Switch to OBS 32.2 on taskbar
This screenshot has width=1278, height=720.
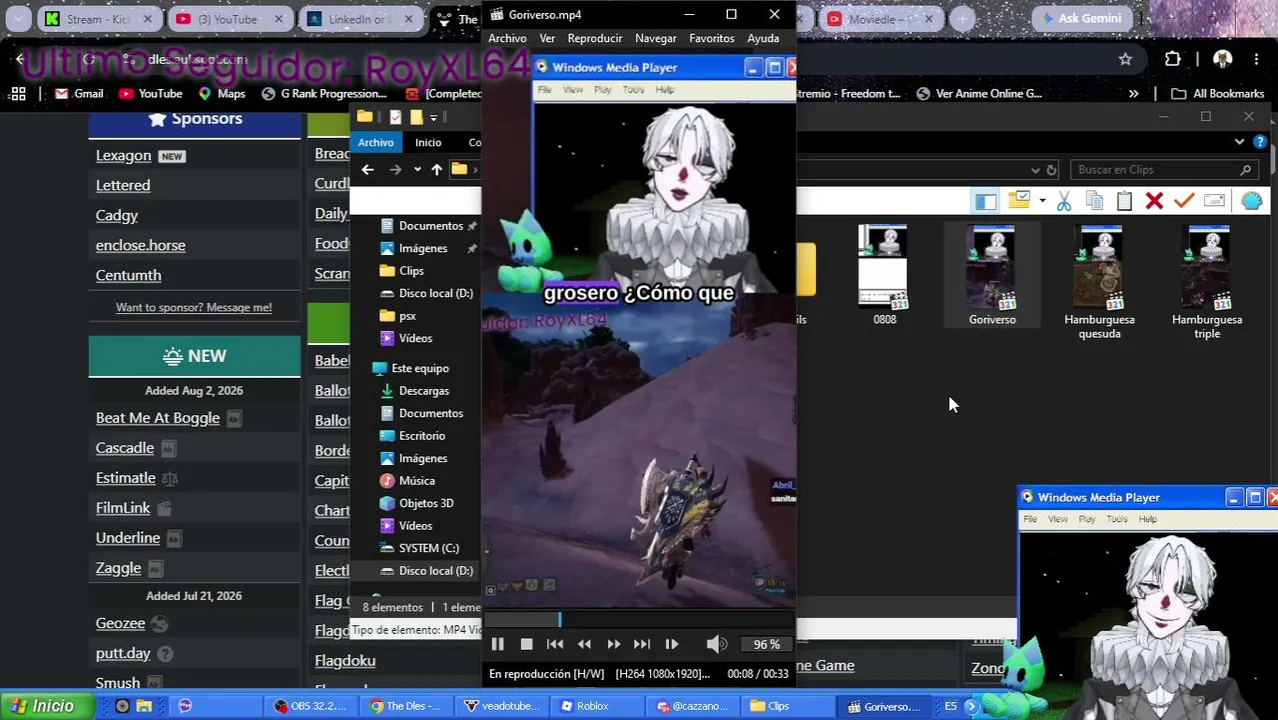coord(312,706)
